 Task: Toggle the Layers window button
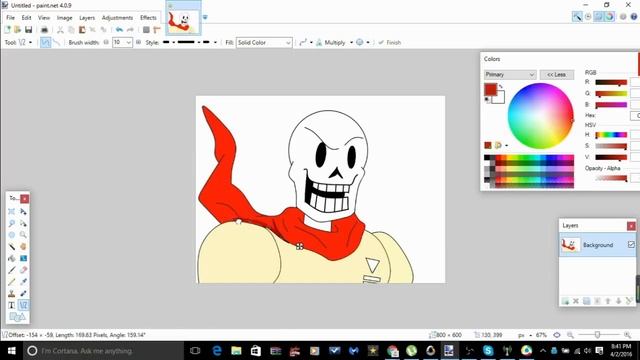pos(598,16)
